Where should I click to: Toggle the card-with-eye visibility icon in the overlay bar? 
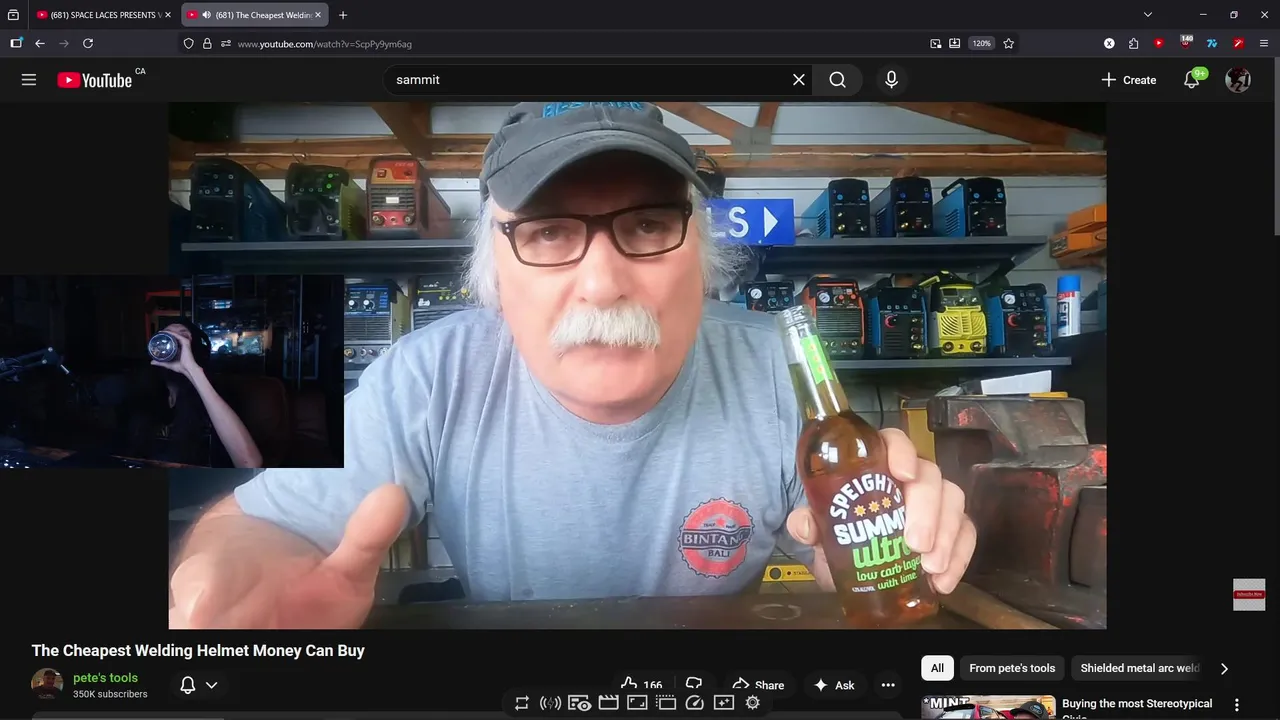[579, 703]
